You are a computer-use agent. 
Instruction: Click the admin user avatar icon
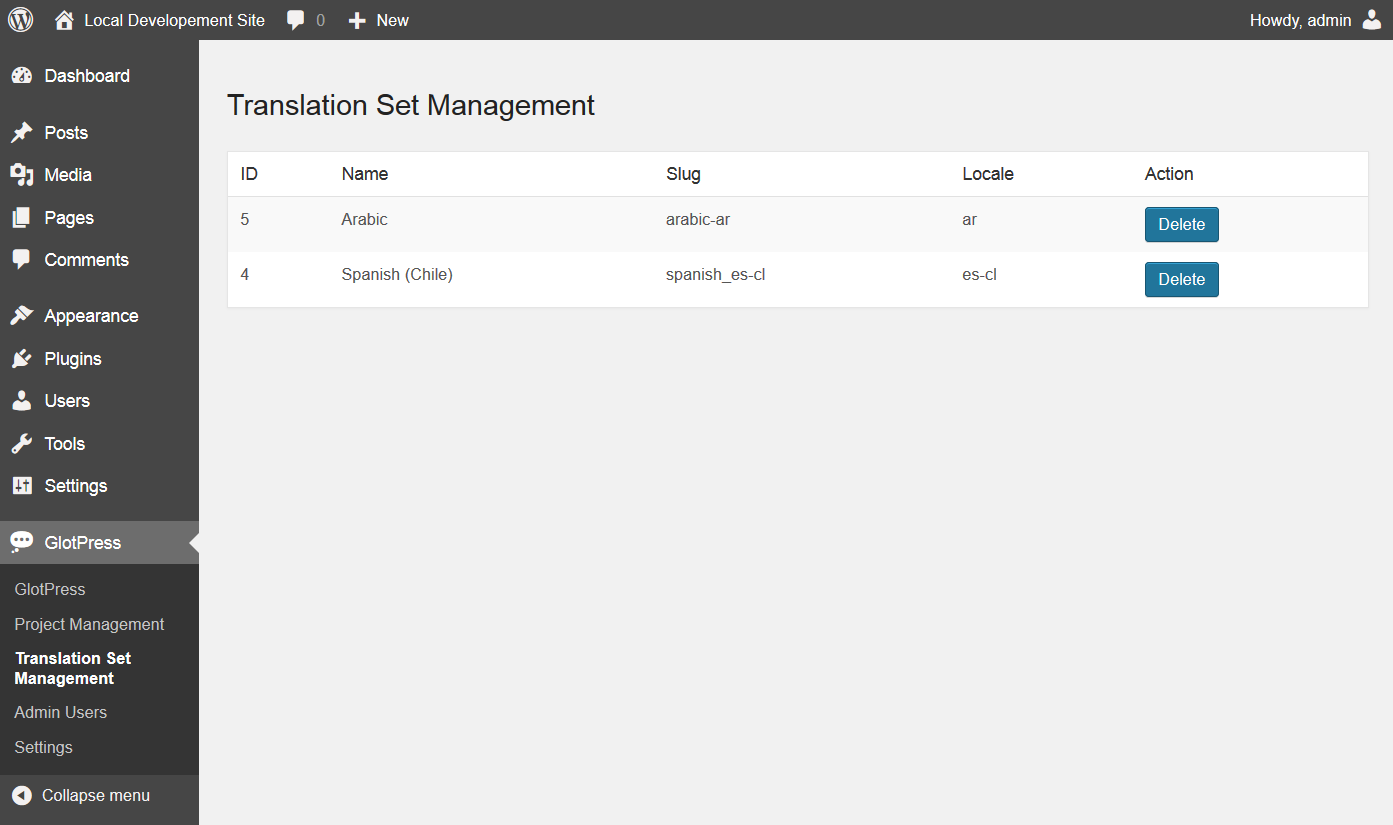1372,20
